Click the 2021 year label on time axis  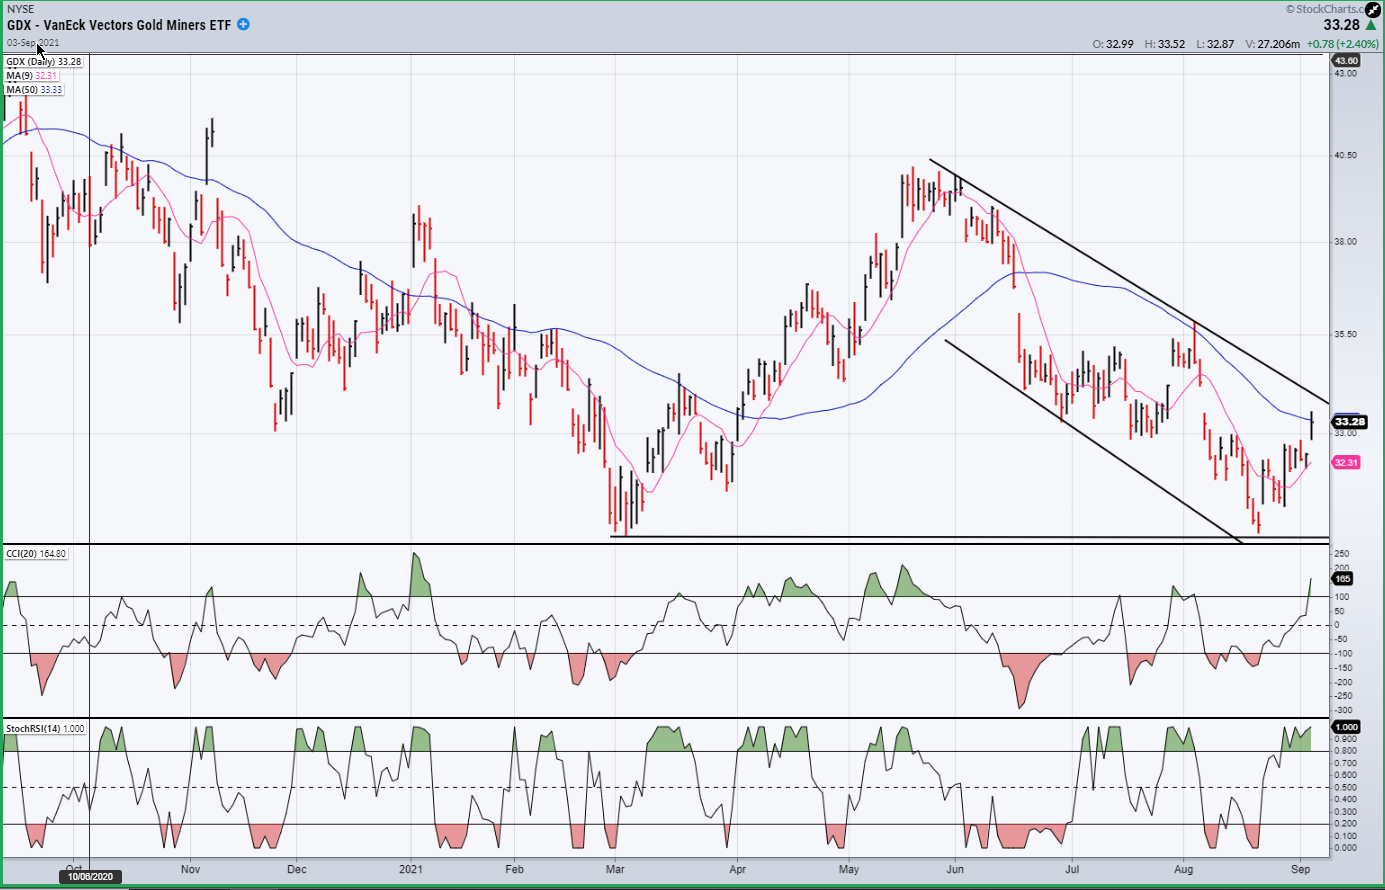click(413, 869)
